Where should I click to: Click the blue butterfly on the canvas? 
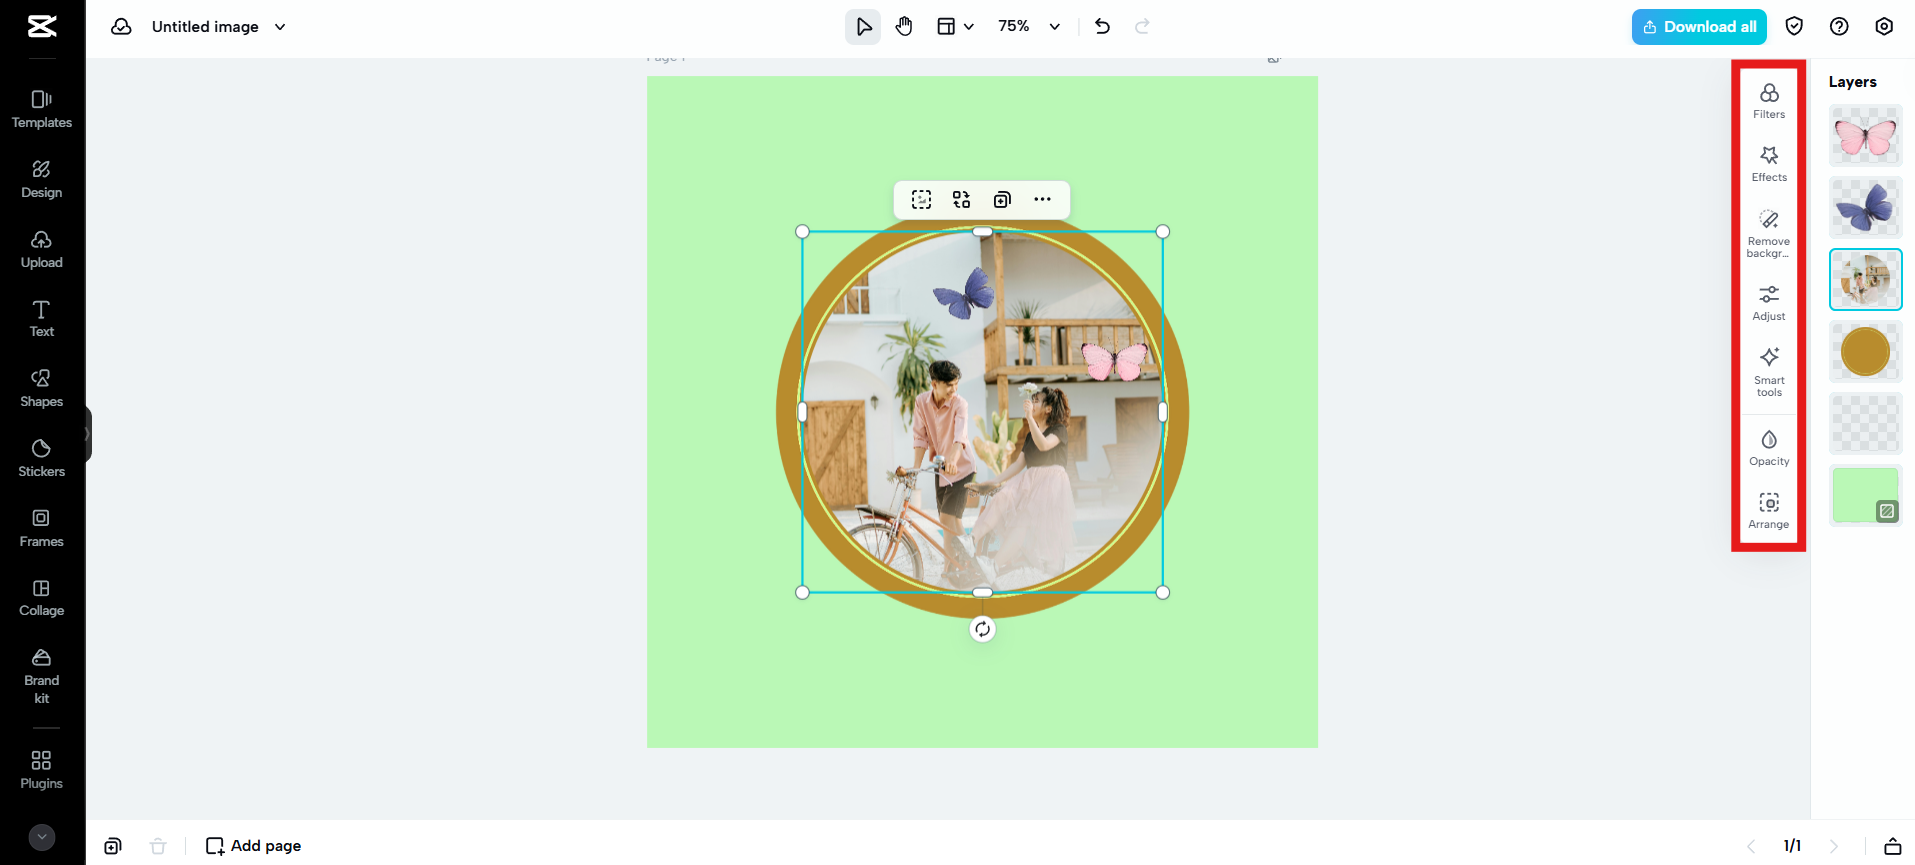pos(965,293)
